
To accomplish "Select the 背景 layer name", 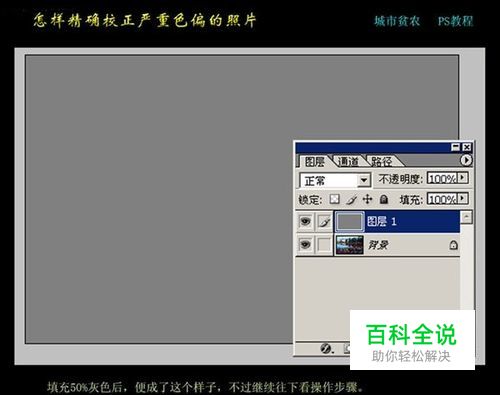I will [378, 245].
